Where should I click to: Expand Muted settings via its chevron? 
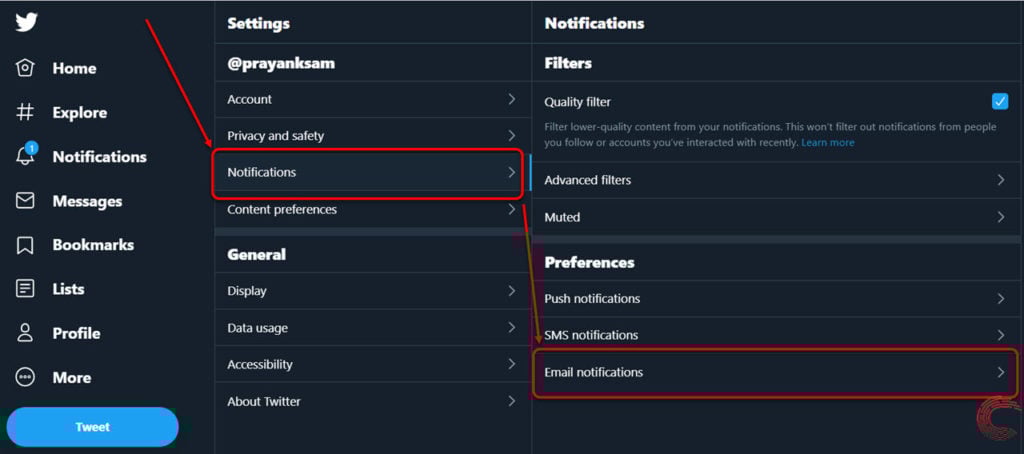click(1000, 217)
